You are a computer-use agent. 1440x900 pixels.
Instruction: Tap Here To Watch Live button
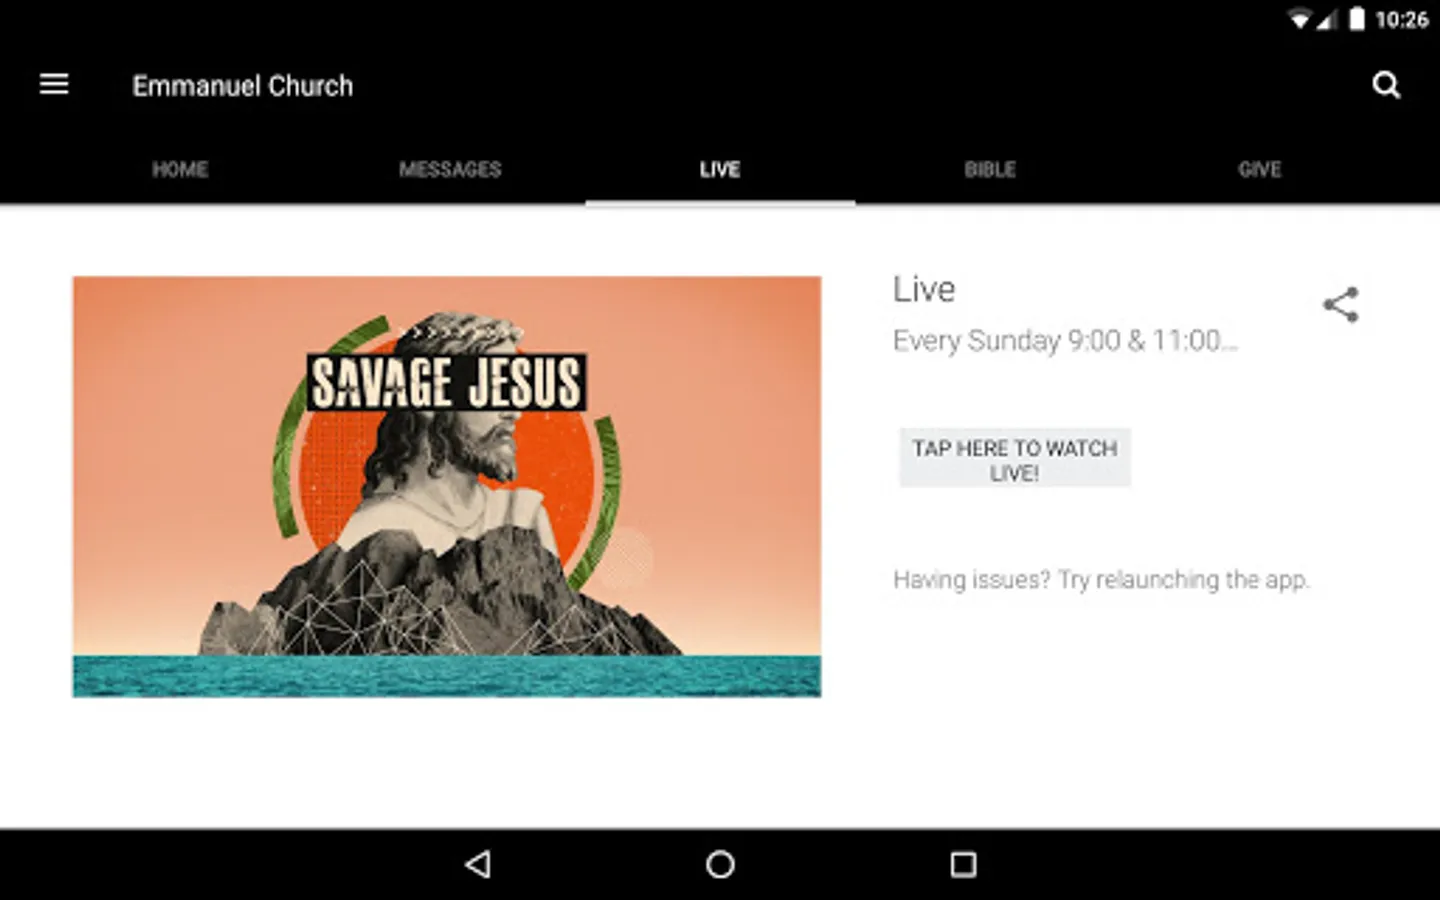(x=1015, y=459)
